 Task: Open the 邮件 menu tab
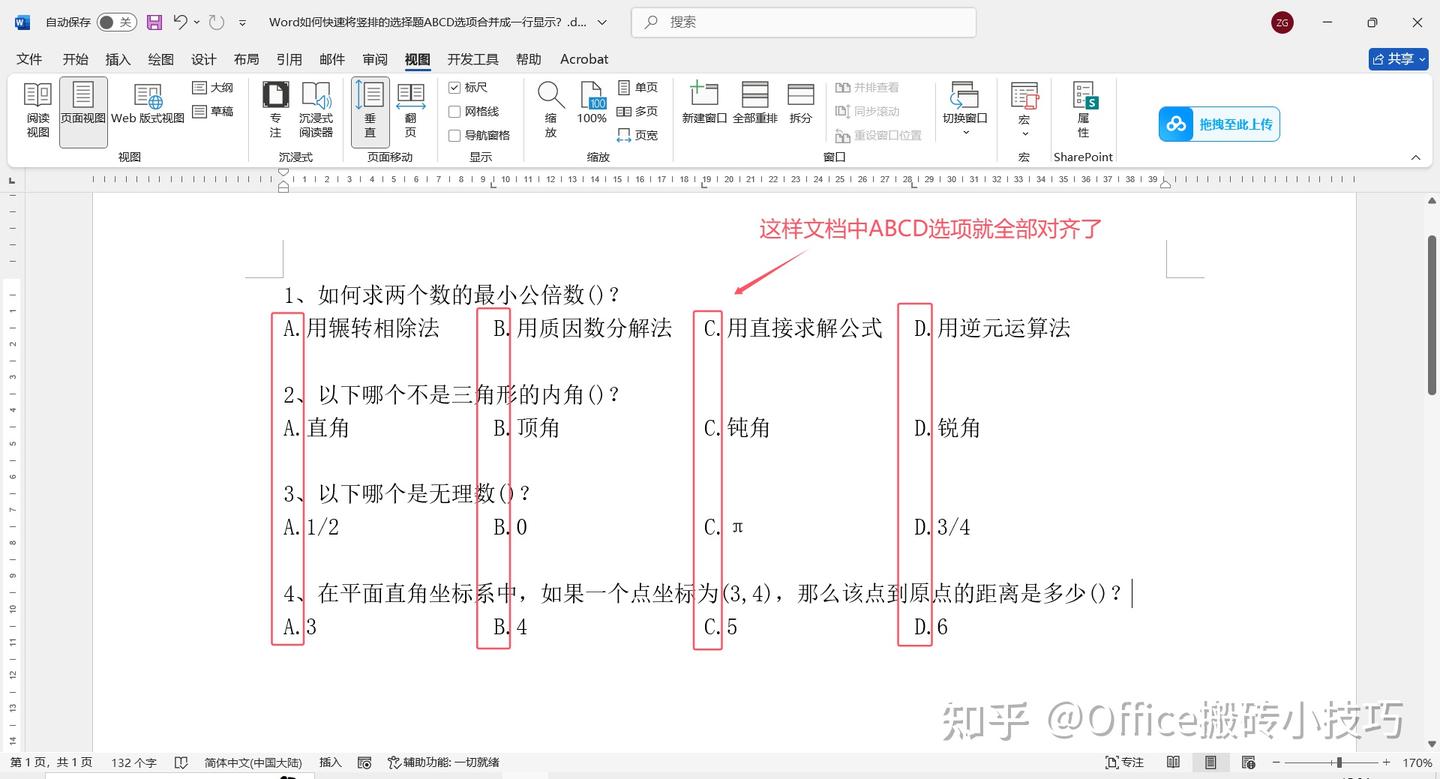pyautogui.click(x=331, y=59)
